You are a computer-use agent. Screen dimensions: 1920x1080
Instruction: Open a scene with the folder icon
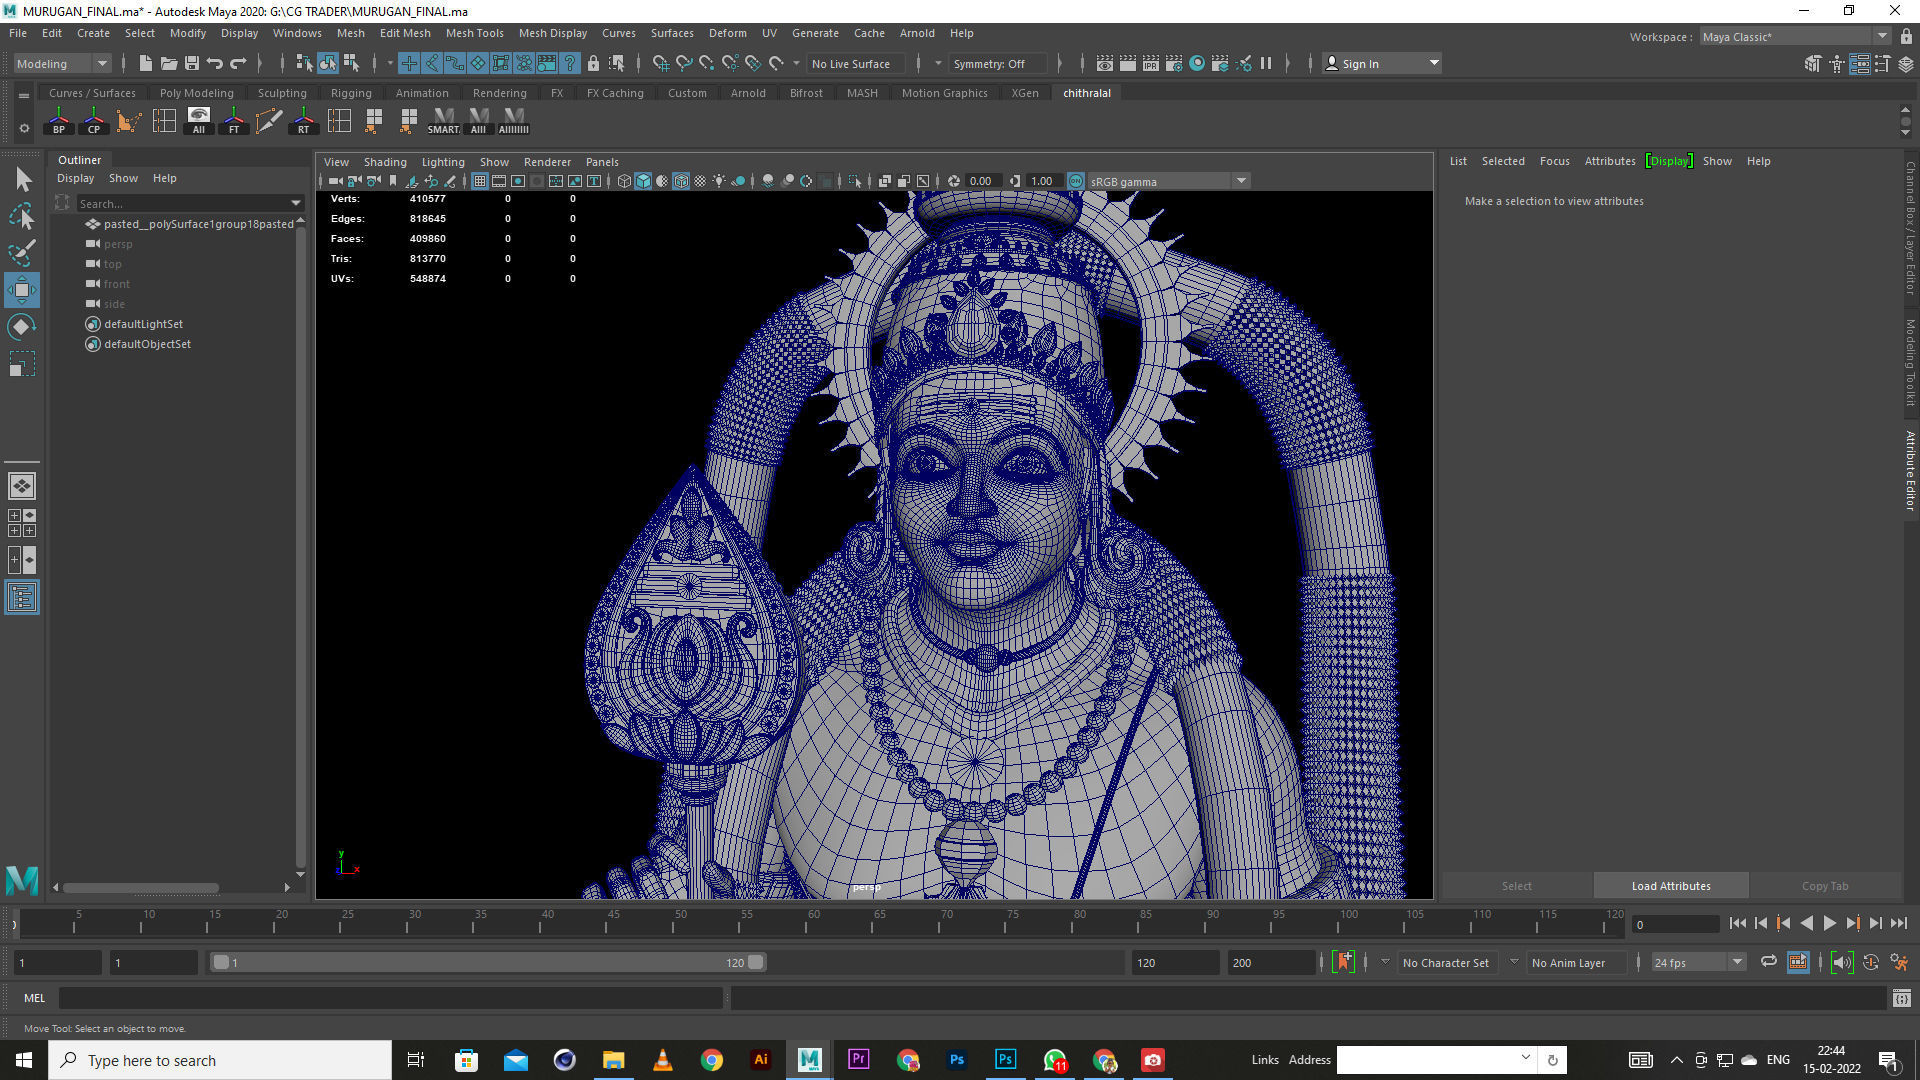[x=169, y=63]
